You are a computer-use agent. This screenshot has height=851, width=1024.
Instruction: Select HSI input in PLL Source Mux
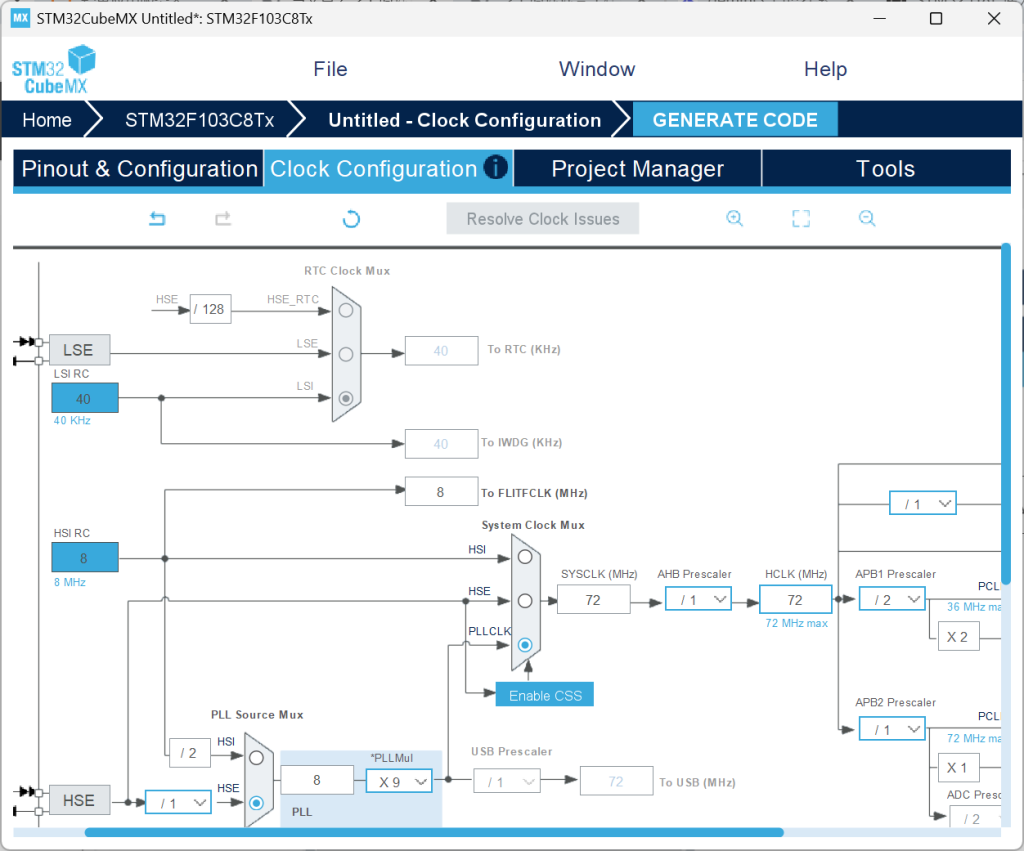coord(257,758)
